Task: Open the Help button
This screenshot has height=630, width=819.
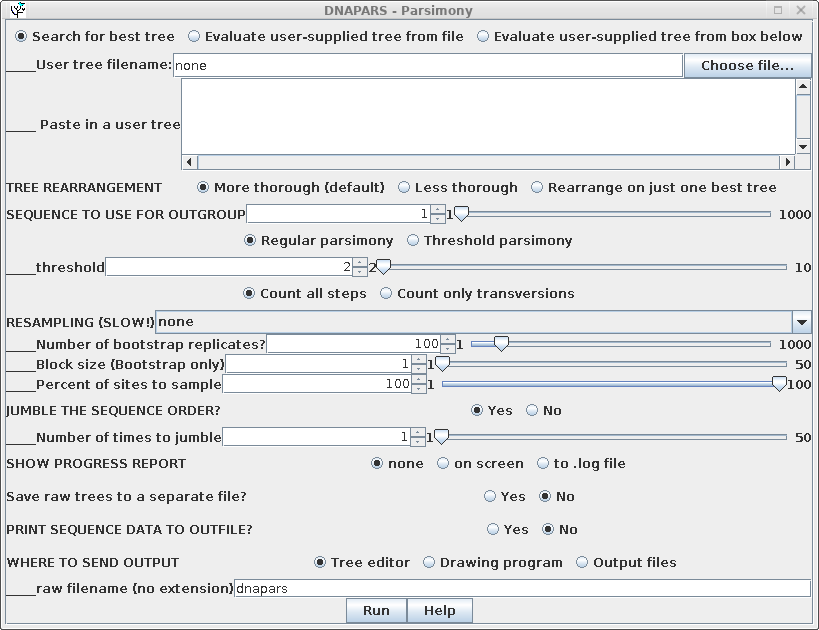Action: [439, 611]
